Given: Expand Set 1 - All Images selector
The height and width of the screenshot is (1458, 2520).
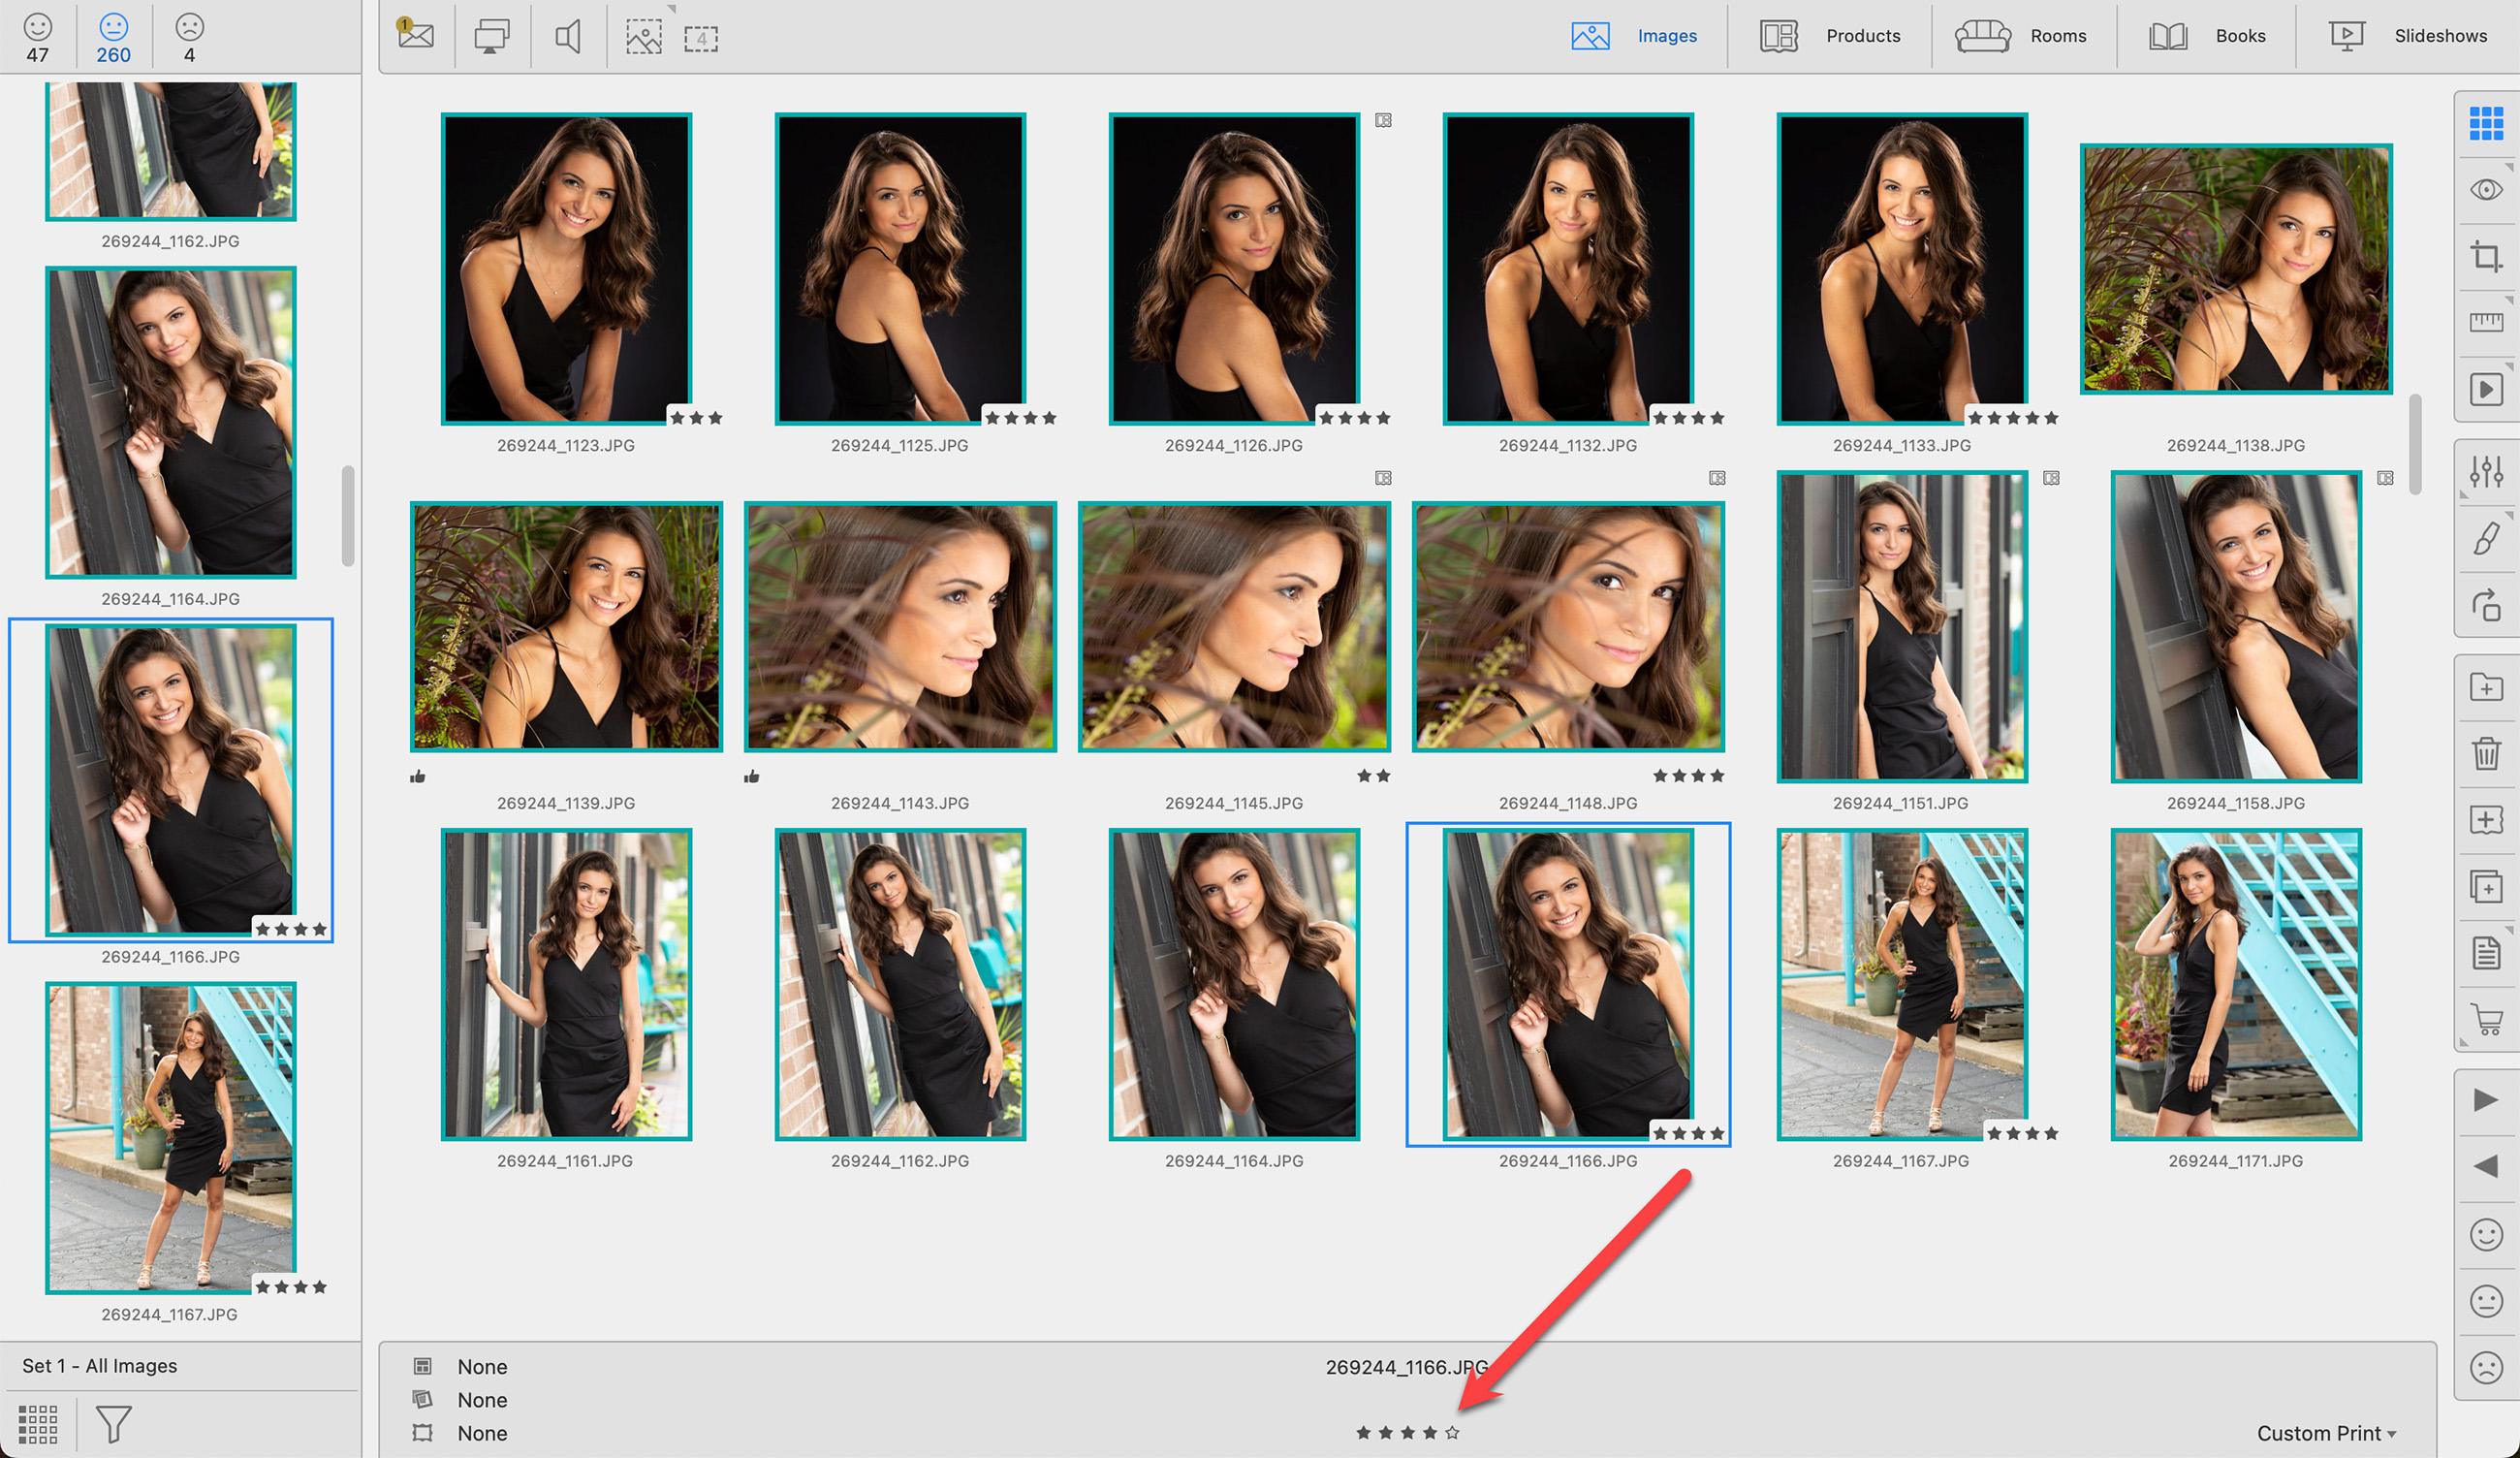Looking at the screenshot, I should tap(100, 1366).
